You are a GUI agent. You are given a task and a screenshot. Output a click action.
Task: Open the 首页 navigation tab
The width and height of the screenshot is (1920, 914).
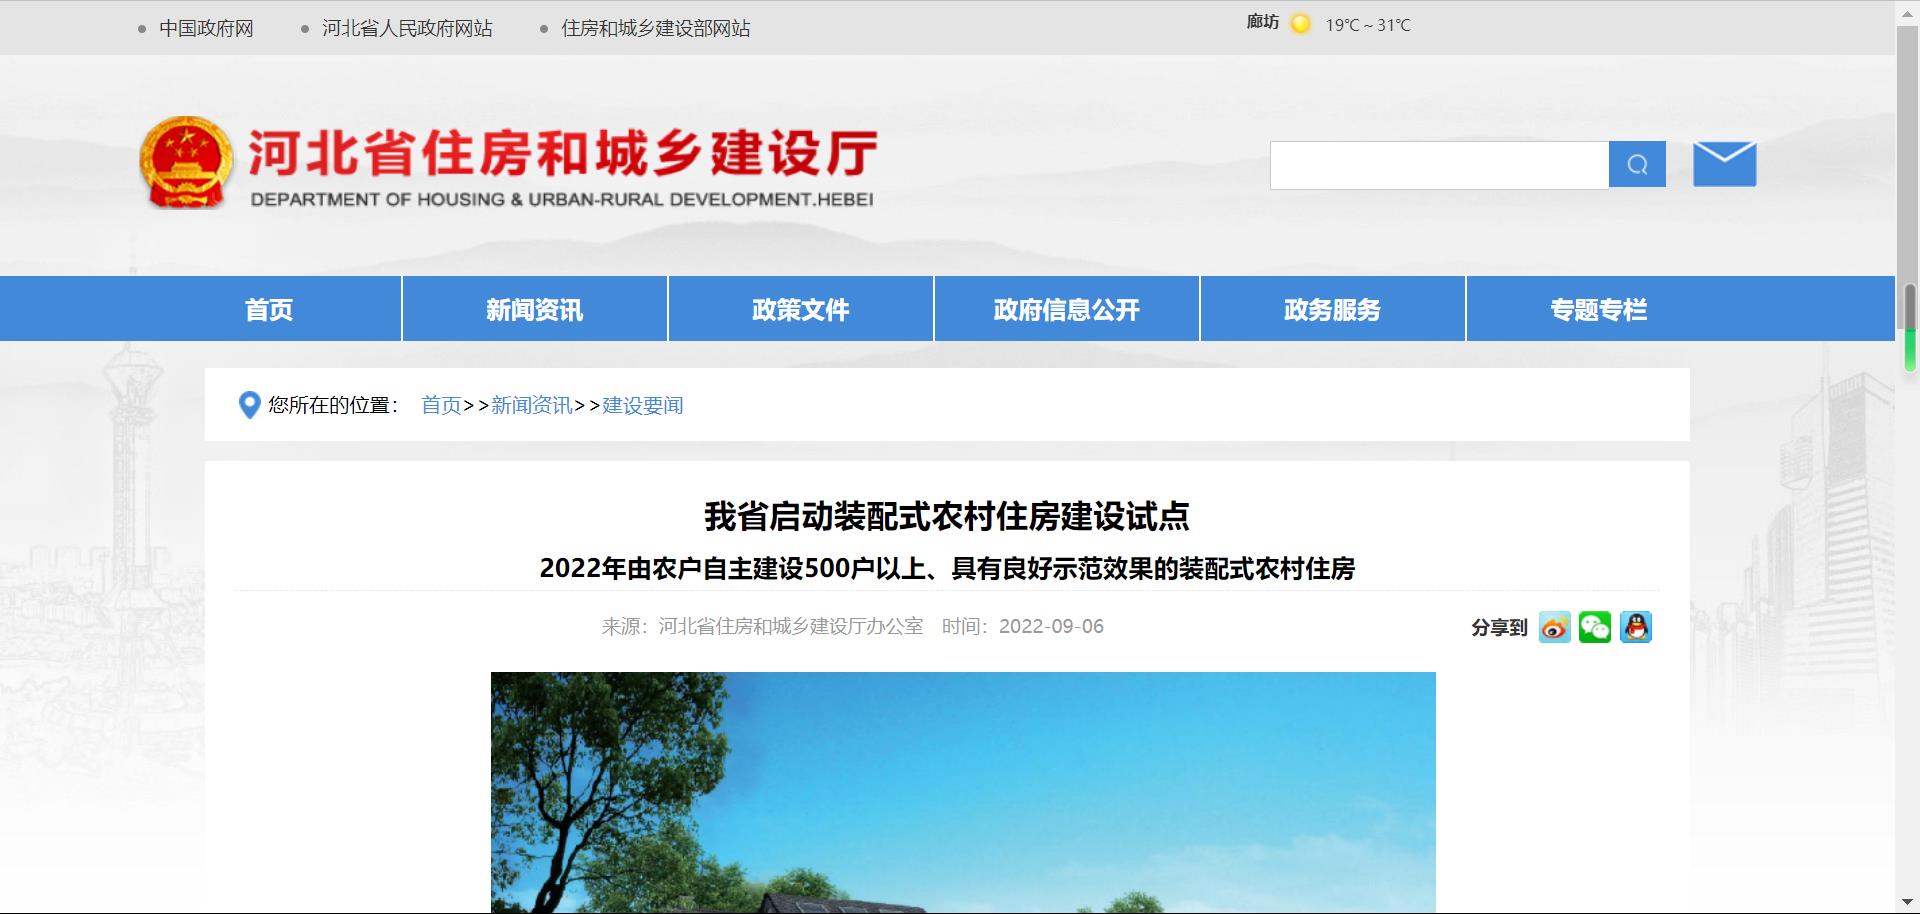click(269, 309)
